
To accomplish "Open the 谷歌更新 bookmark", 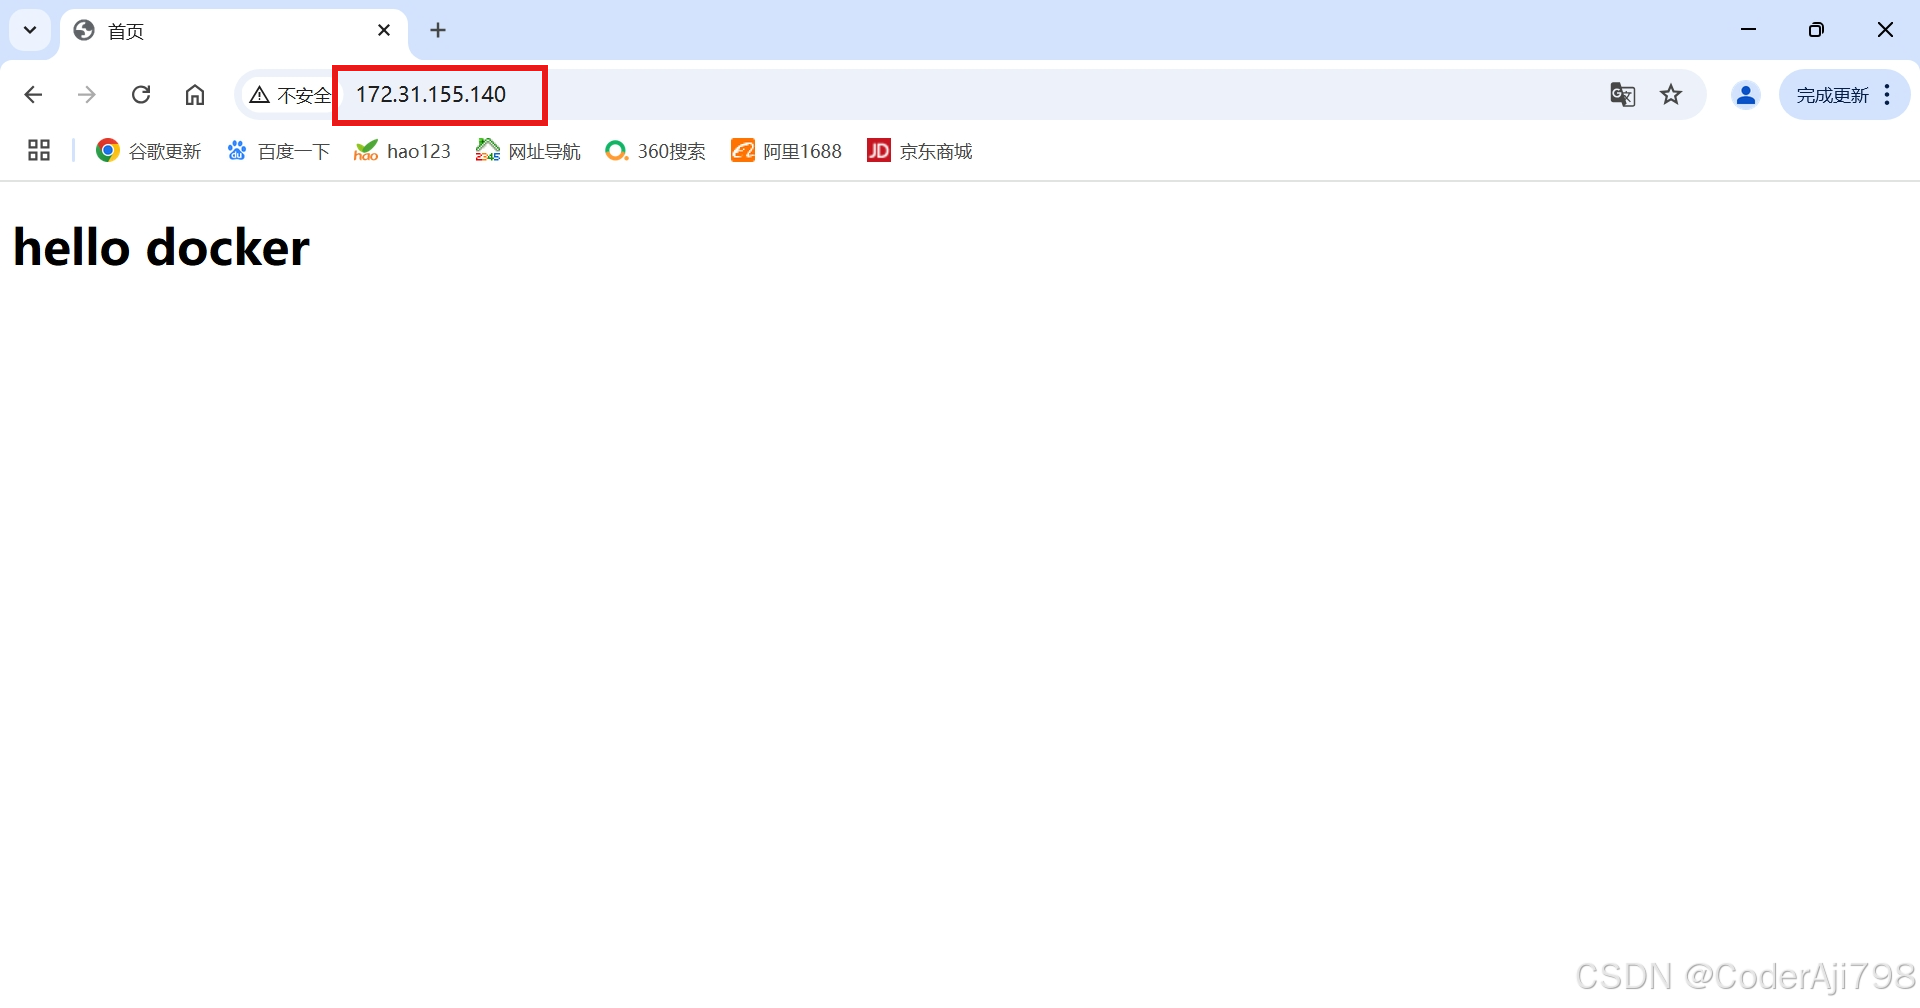I will 148,151.
